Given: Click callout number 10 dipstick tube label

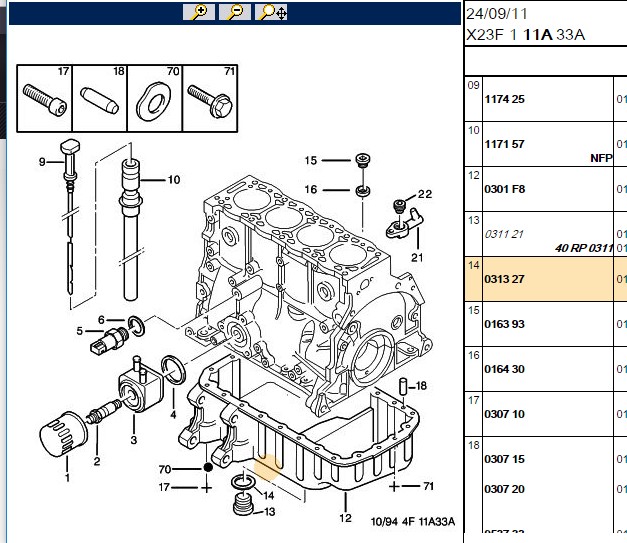Looking at the screenshot, I should point(174,180).
